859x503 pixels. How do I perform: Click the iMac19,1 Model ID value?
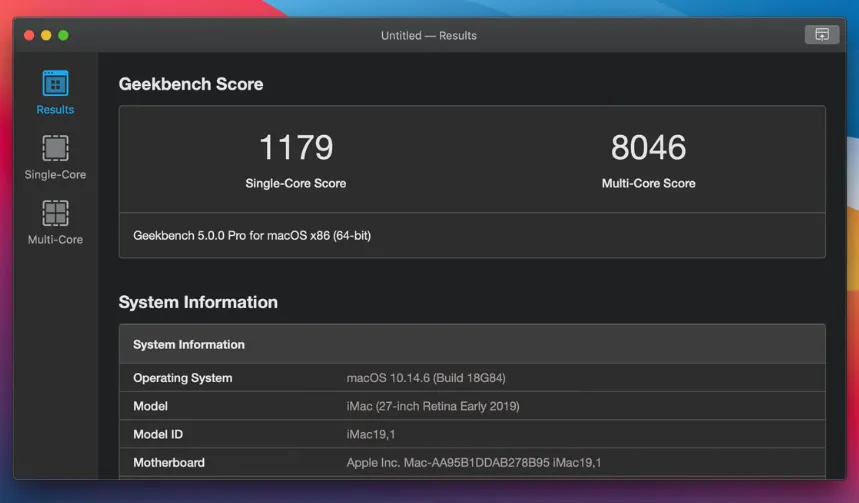pos(370,435)
